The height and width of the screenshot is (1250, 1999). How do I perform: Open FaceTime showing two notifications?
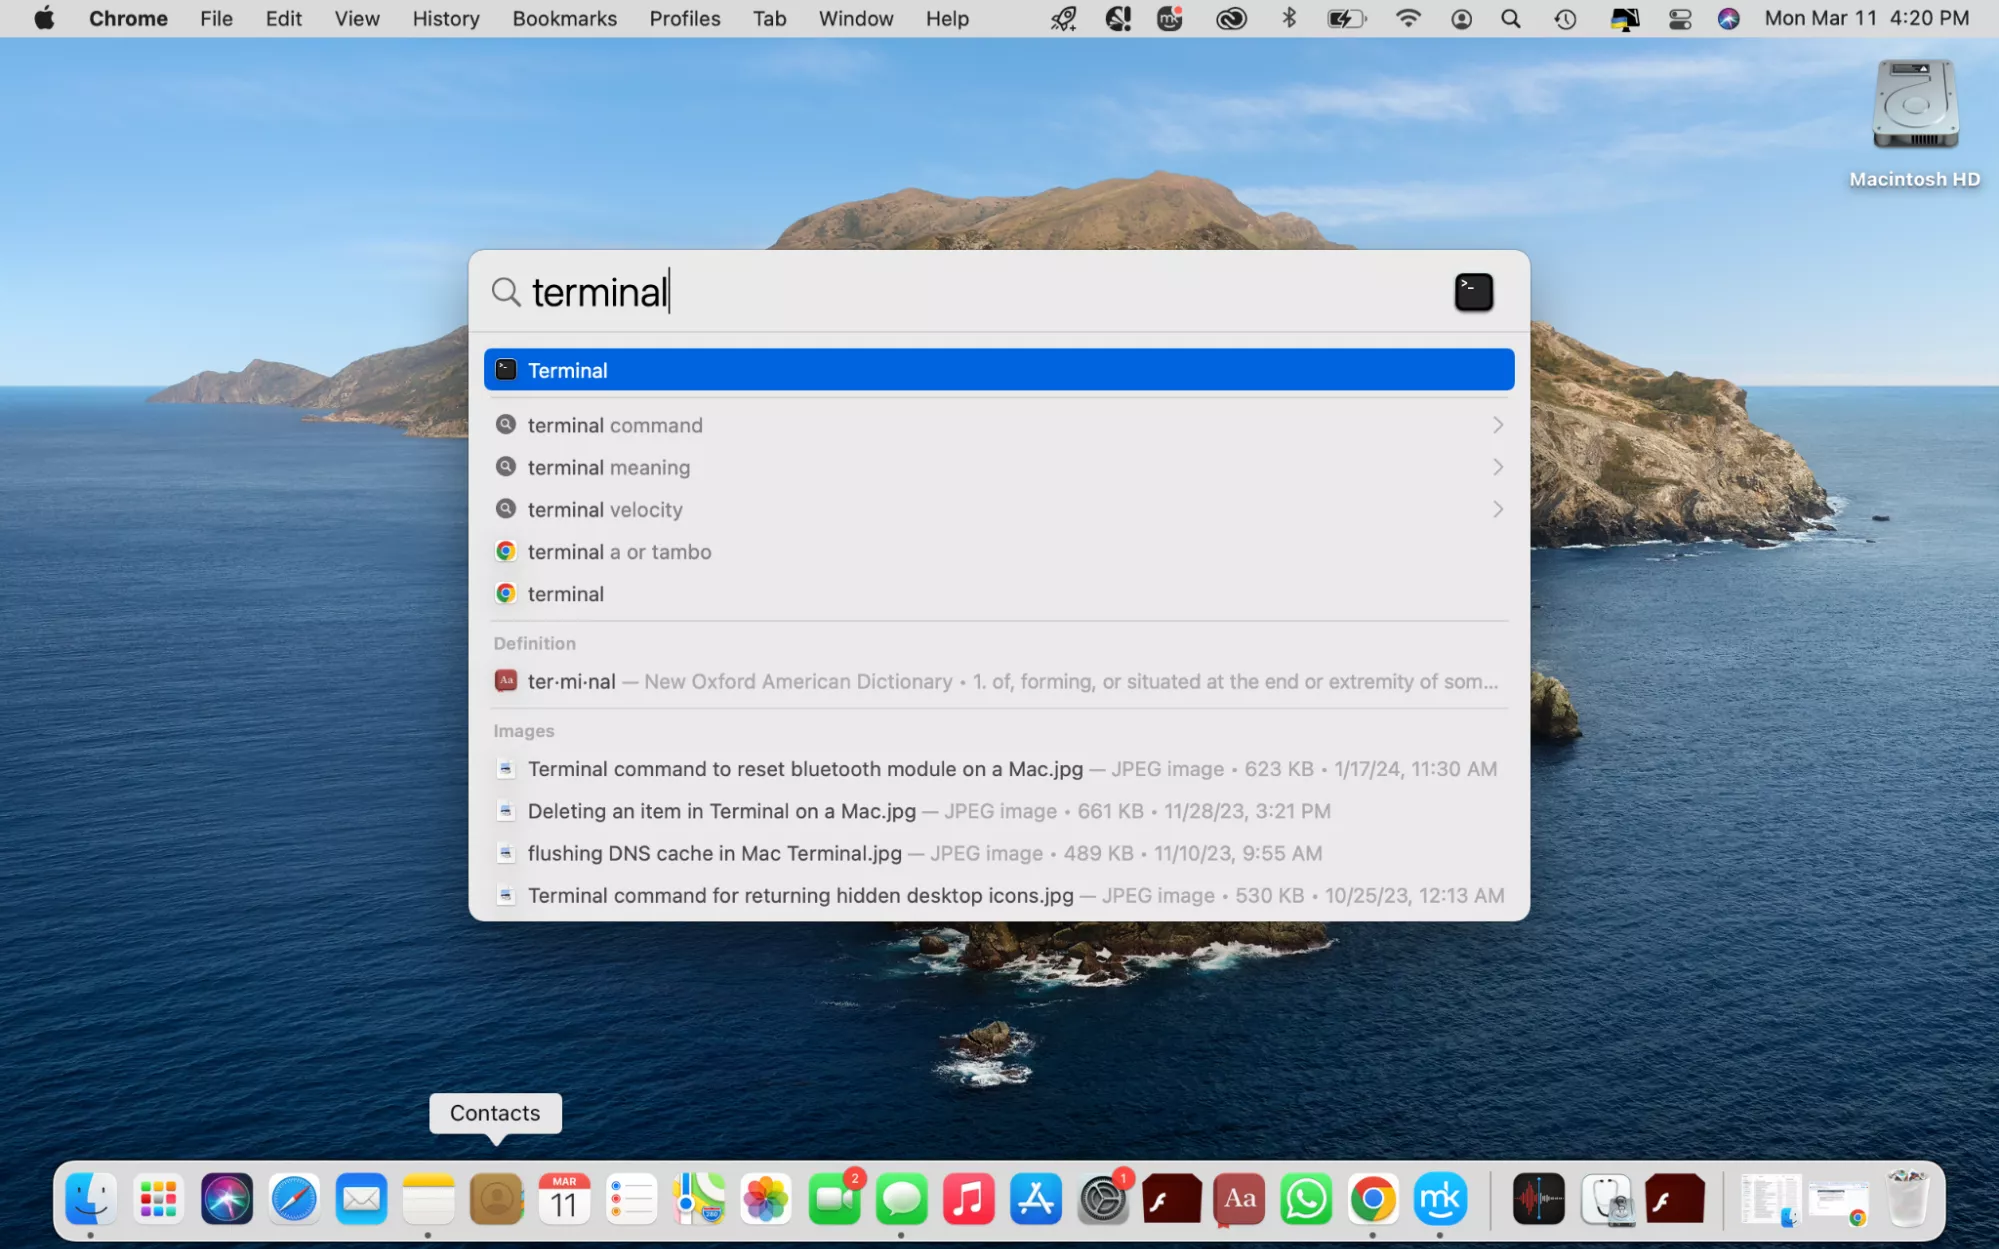coord(835,1199)
